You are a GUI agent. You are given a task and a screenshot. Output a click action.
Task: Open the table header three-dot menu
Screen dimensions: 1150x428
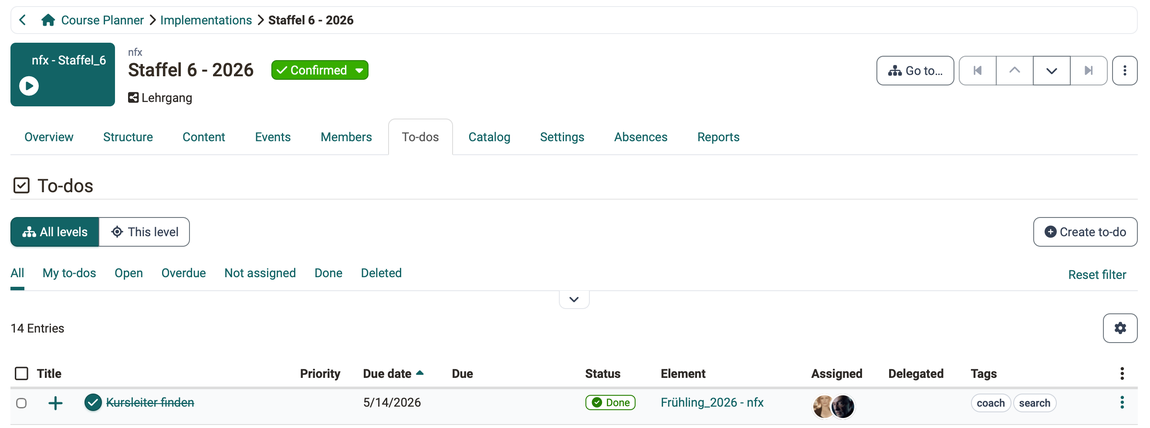(1122, 374)
